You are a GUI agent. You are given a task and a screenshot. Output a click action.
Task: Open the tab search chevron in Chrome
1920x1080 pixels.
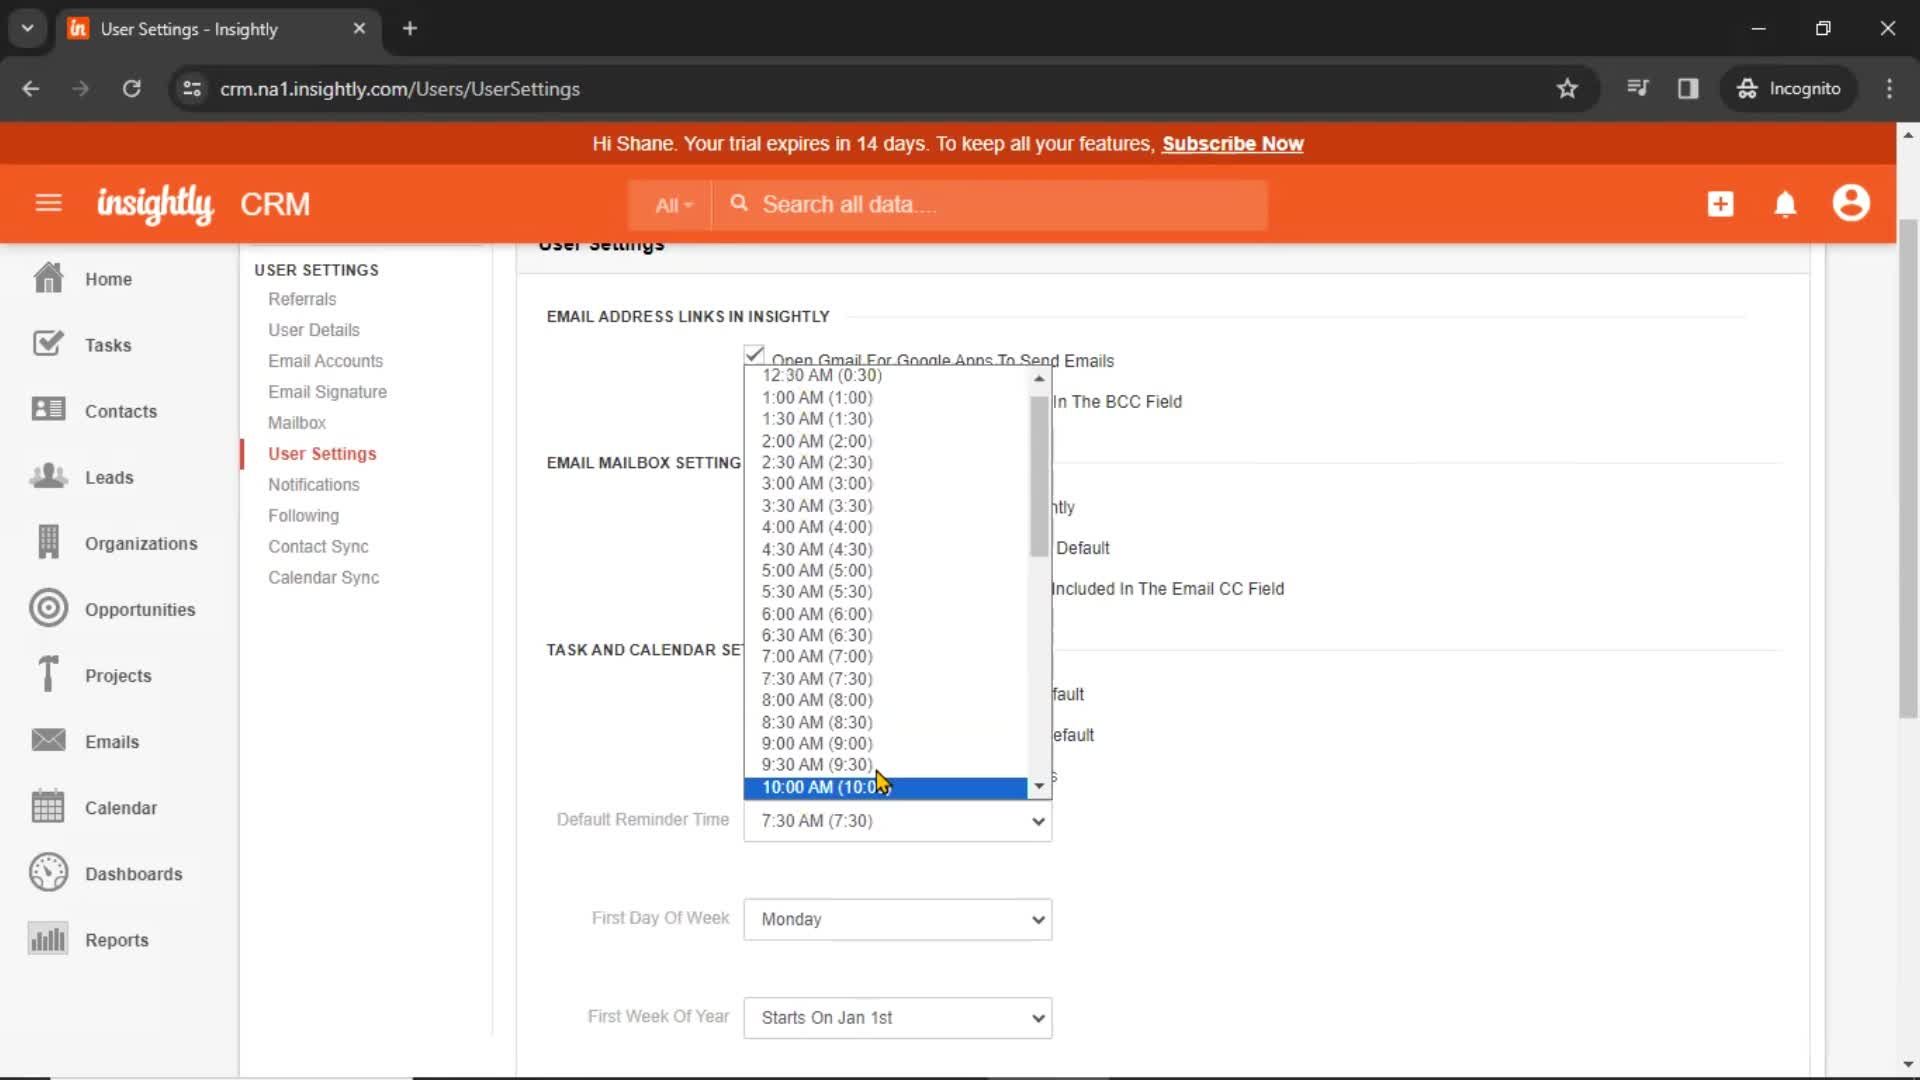click(x=28, y=28)
